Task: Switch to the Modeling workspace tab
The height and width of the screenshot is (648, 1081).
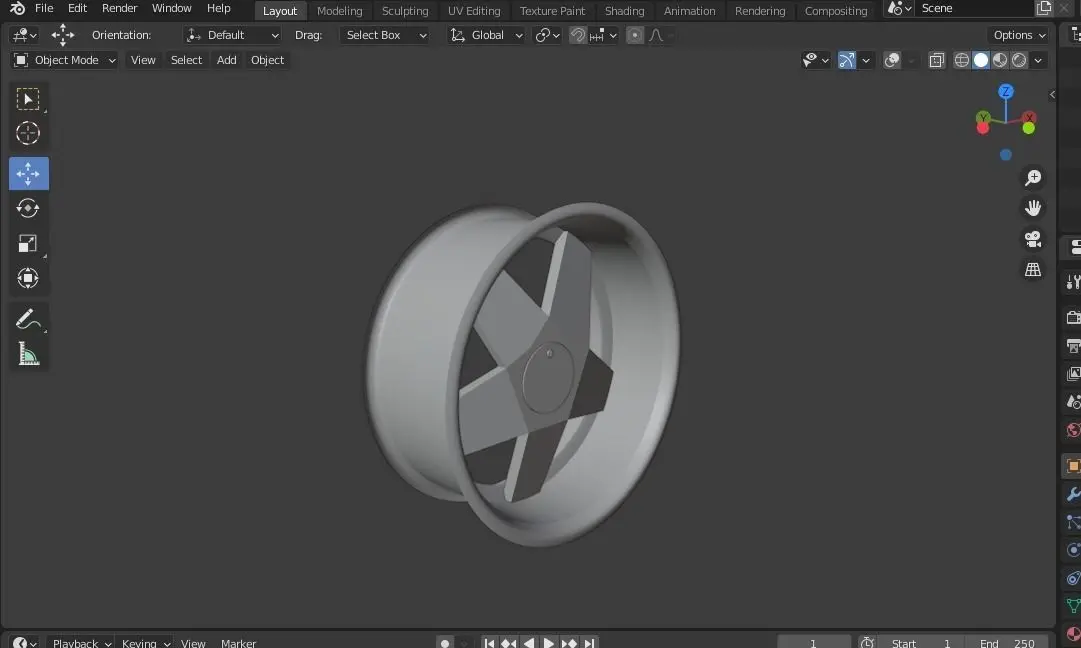Action: tap(339, 11)
